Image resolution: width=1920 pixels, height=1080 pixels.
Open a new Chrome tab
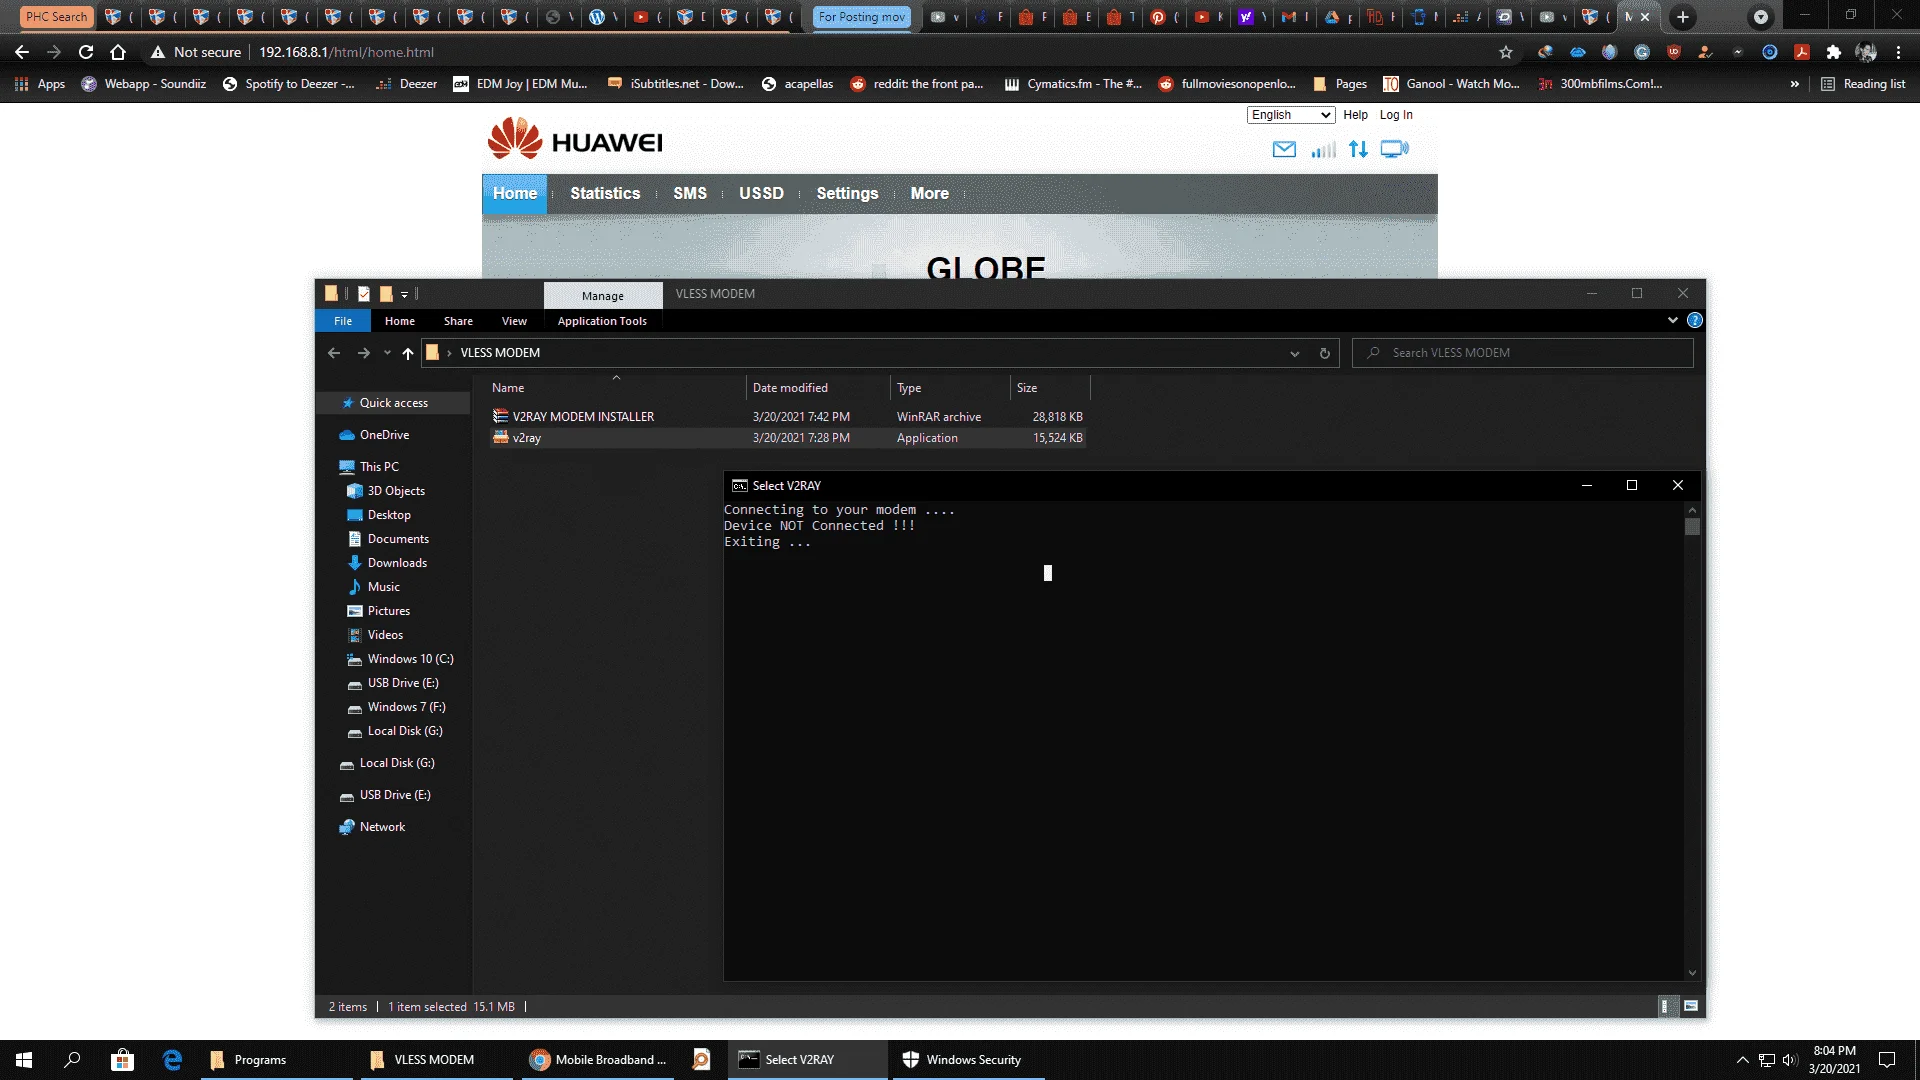pyautogui.click(x=1683, y=17)
